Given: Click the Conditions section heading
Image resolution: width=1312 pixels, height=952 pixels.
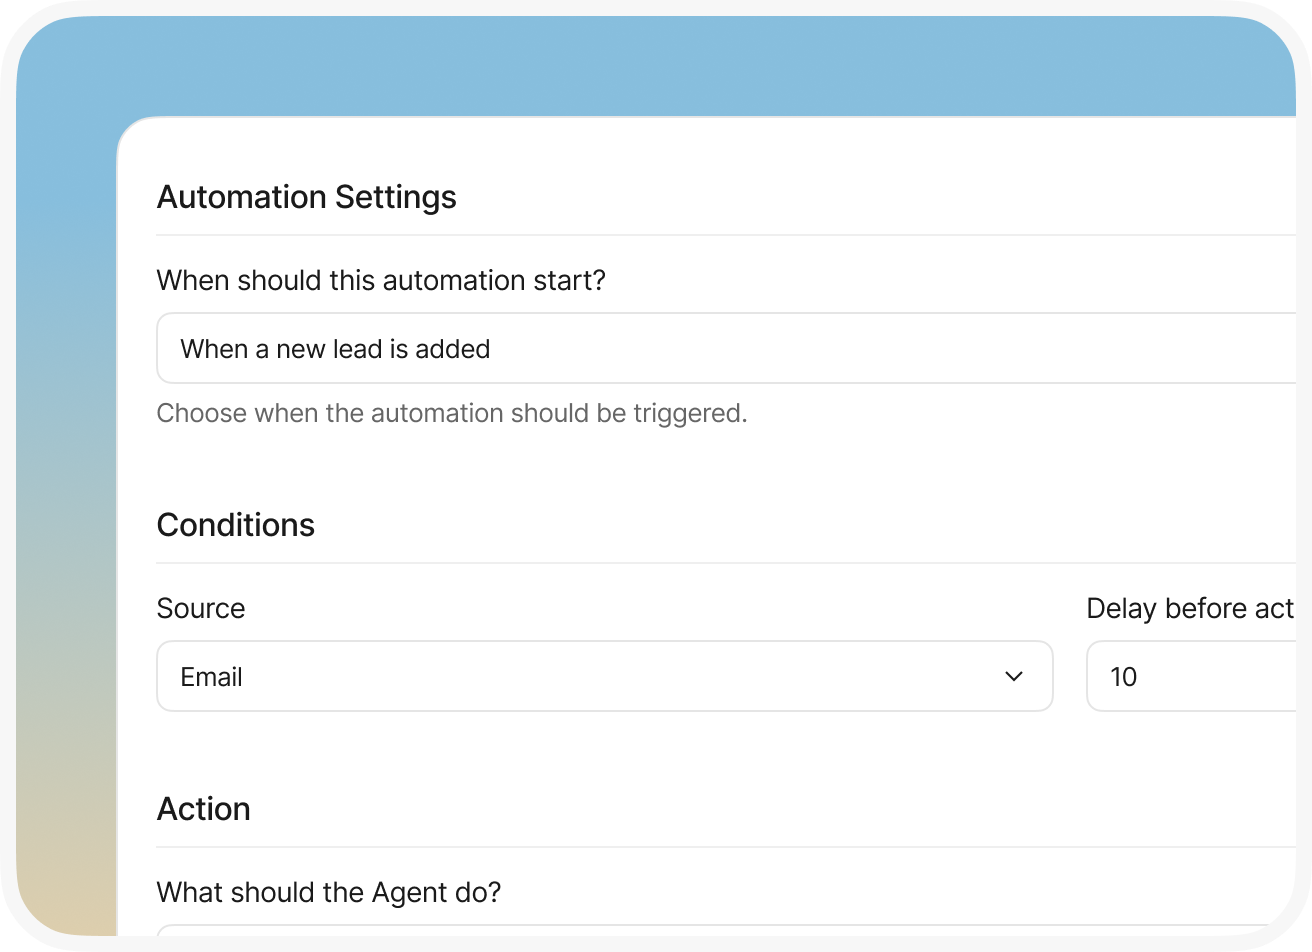Looking at the screenshot, I should [x=236, y=525].
